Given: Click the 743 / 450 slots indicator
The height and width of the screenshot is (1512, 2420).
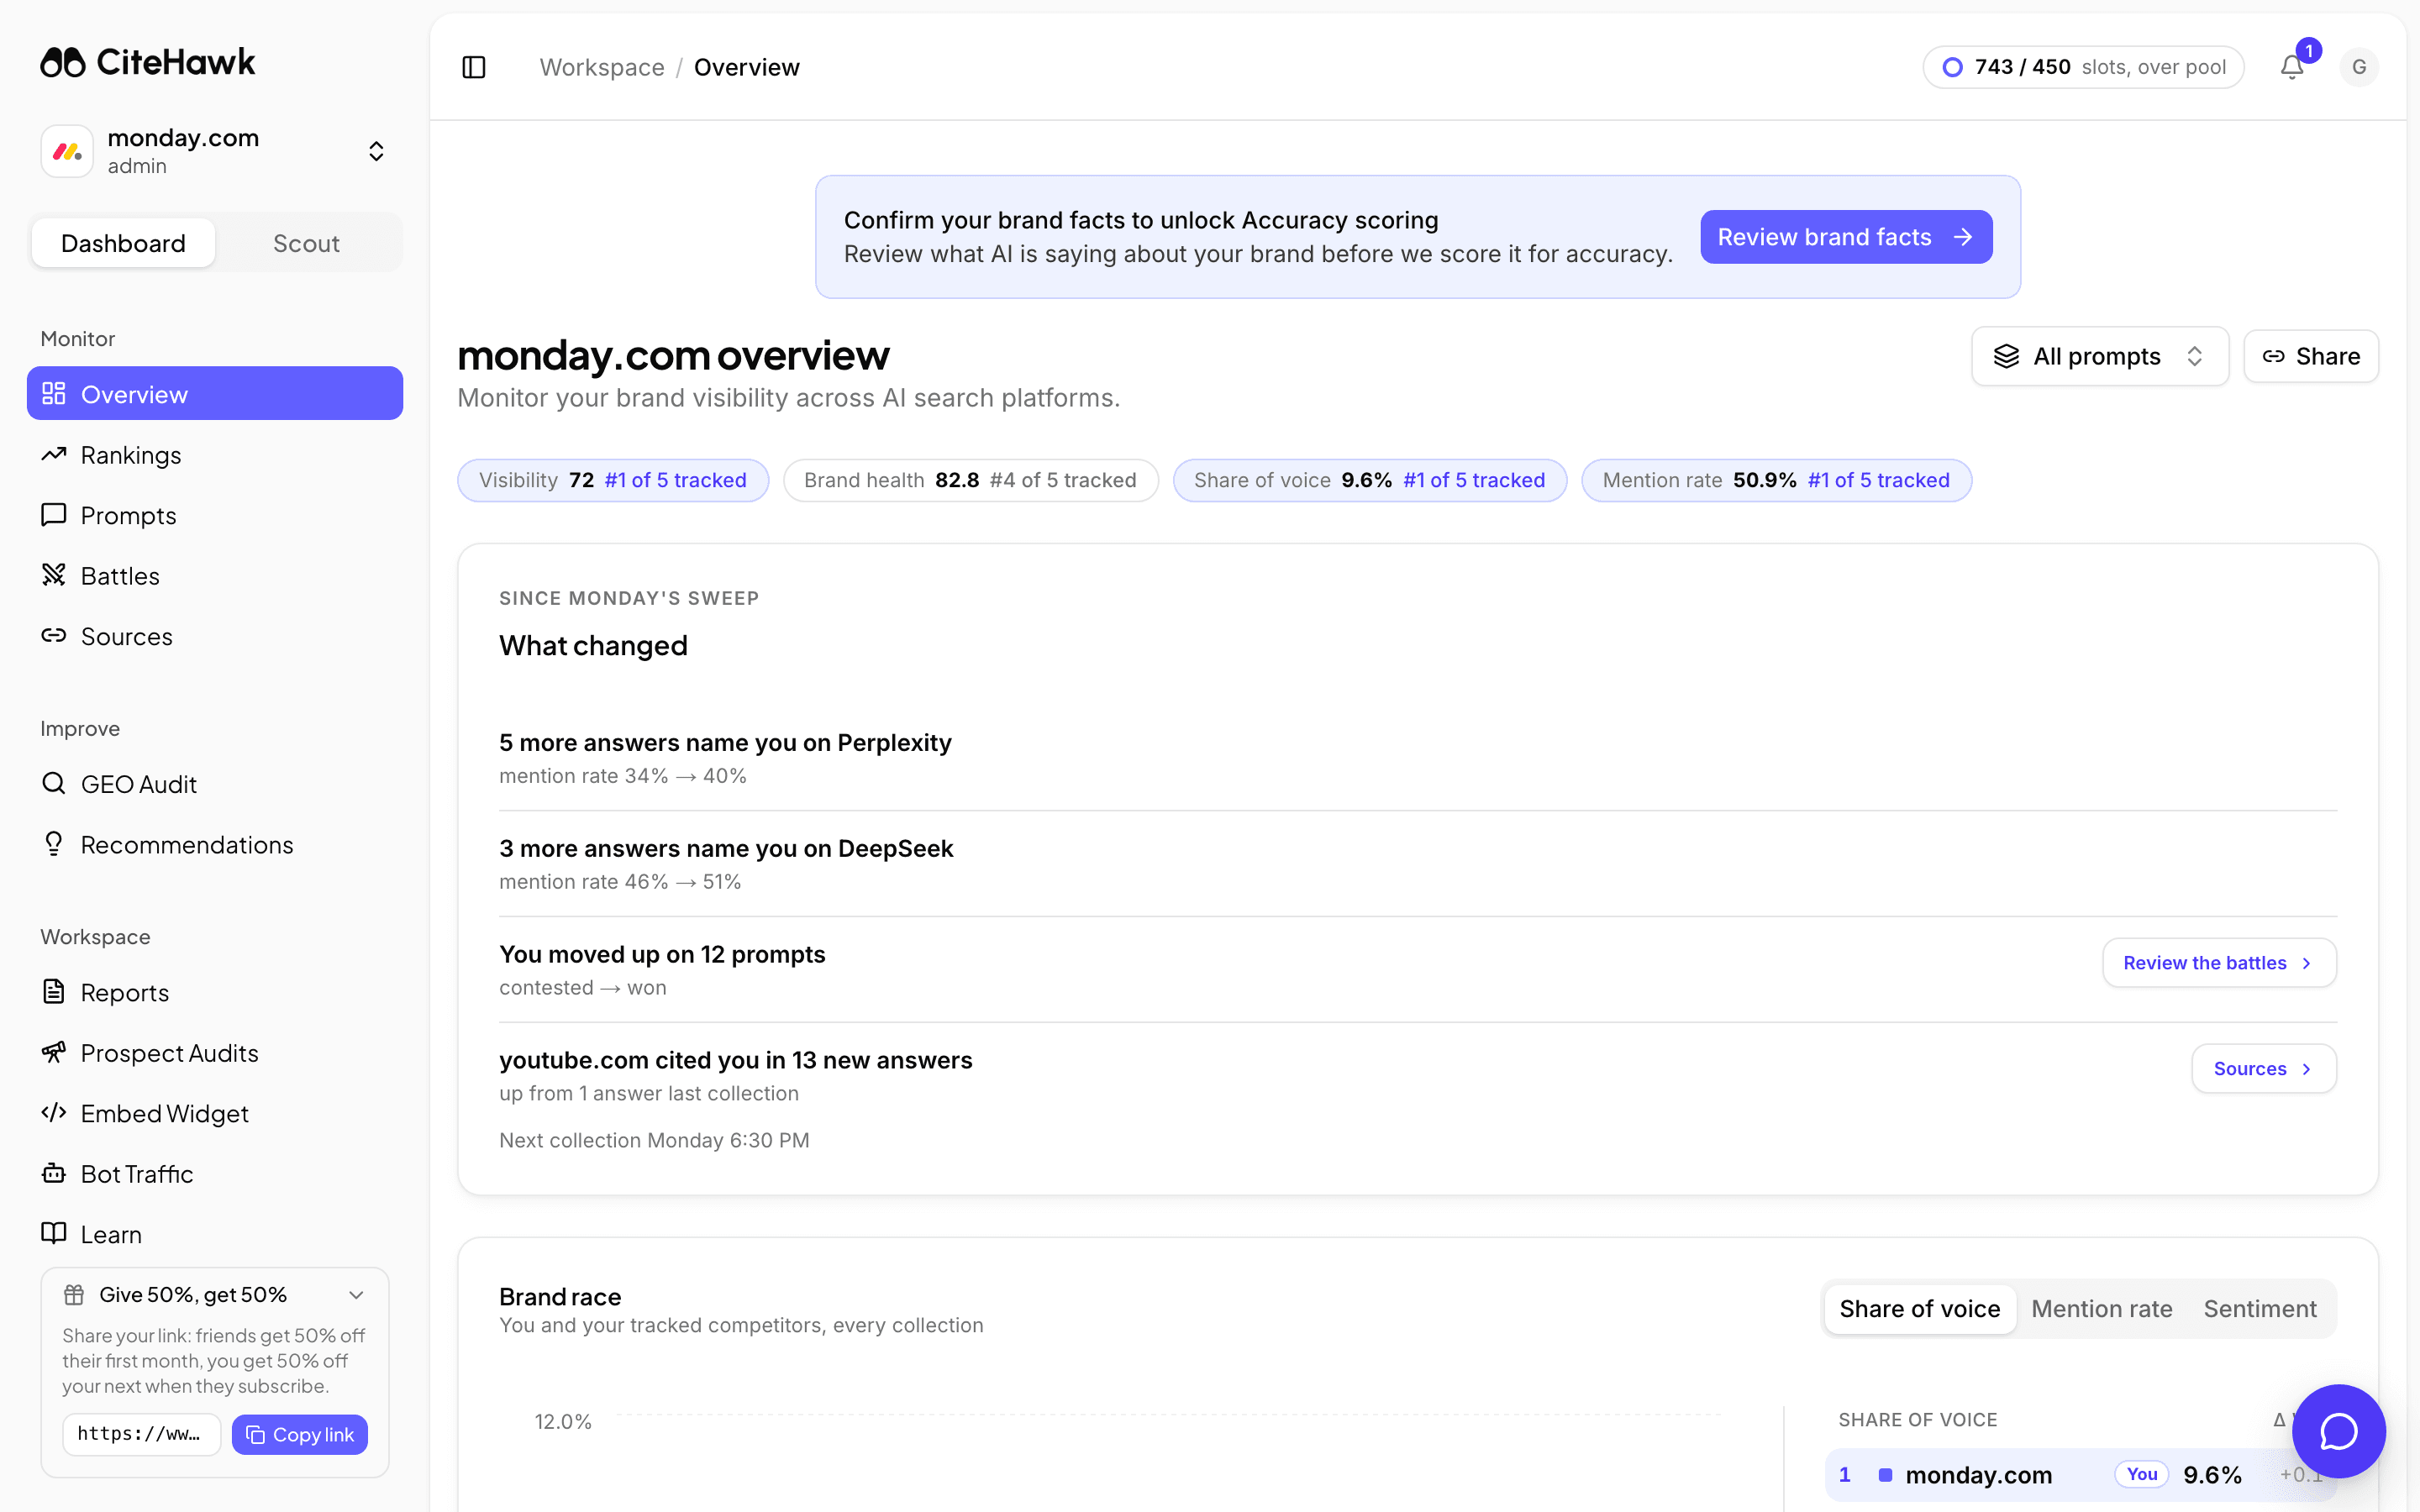Looking at the screenshot, I should coord(2083,67).
